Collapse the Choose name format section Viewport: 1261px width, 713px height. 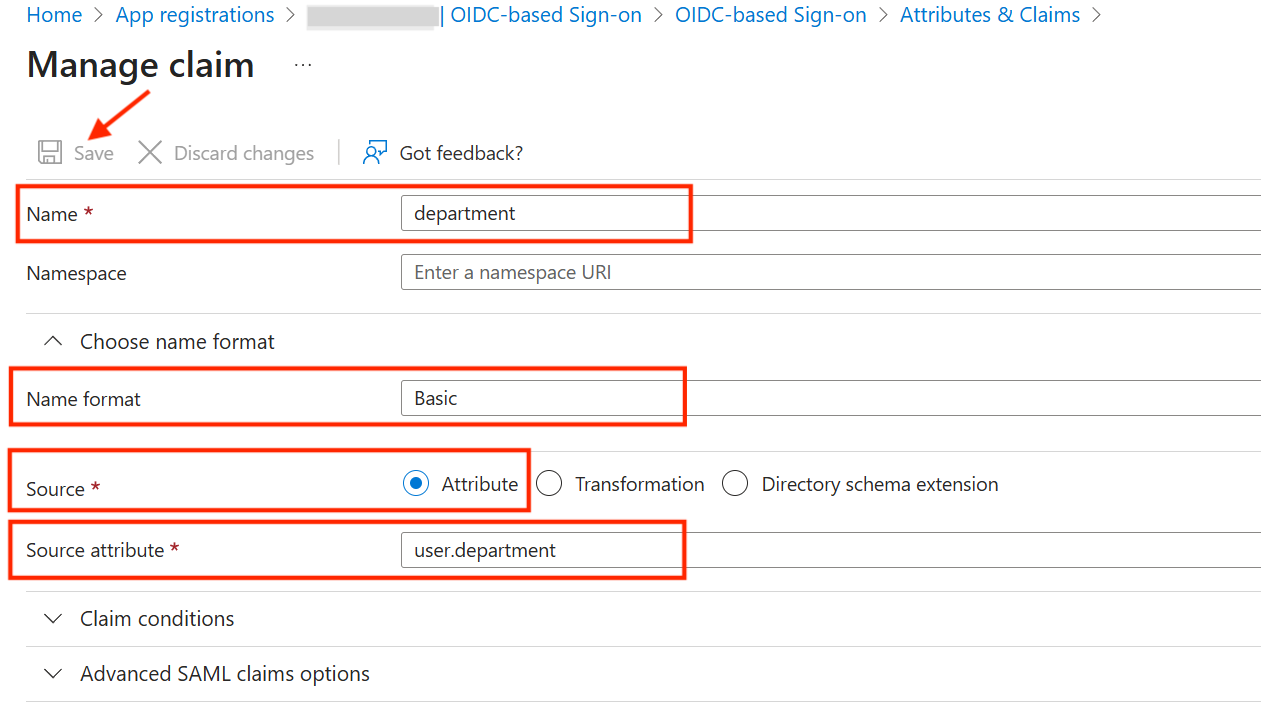tap(54, 342)
